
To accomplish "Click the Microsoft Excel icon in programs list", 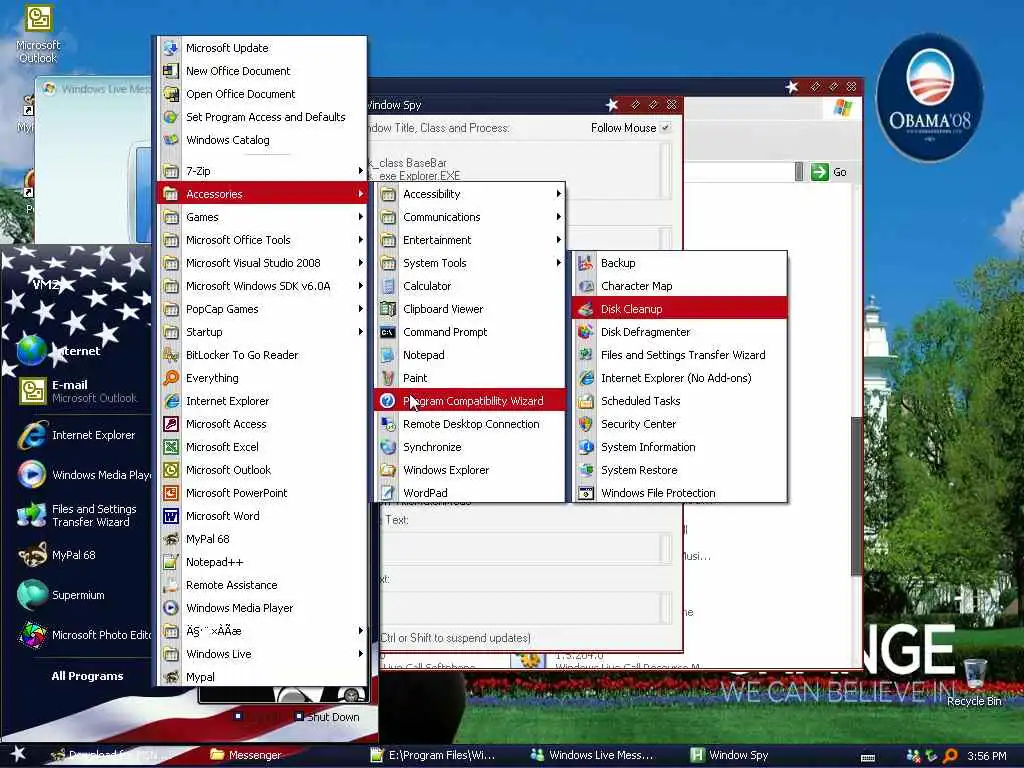I will click(x=170, y=447).
